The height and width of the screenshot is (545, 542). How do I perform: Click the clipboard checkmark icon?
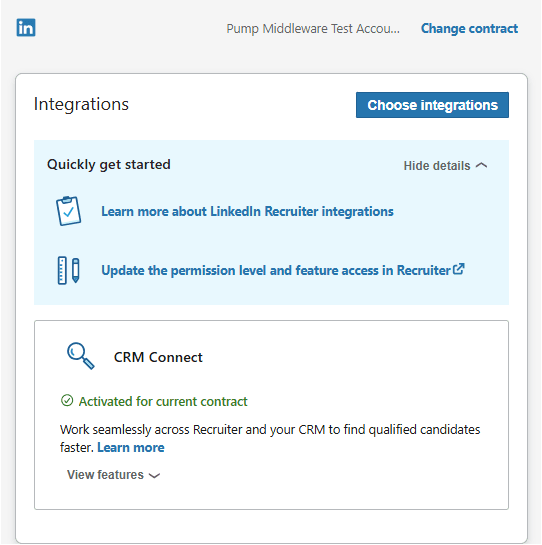[68, 211]
